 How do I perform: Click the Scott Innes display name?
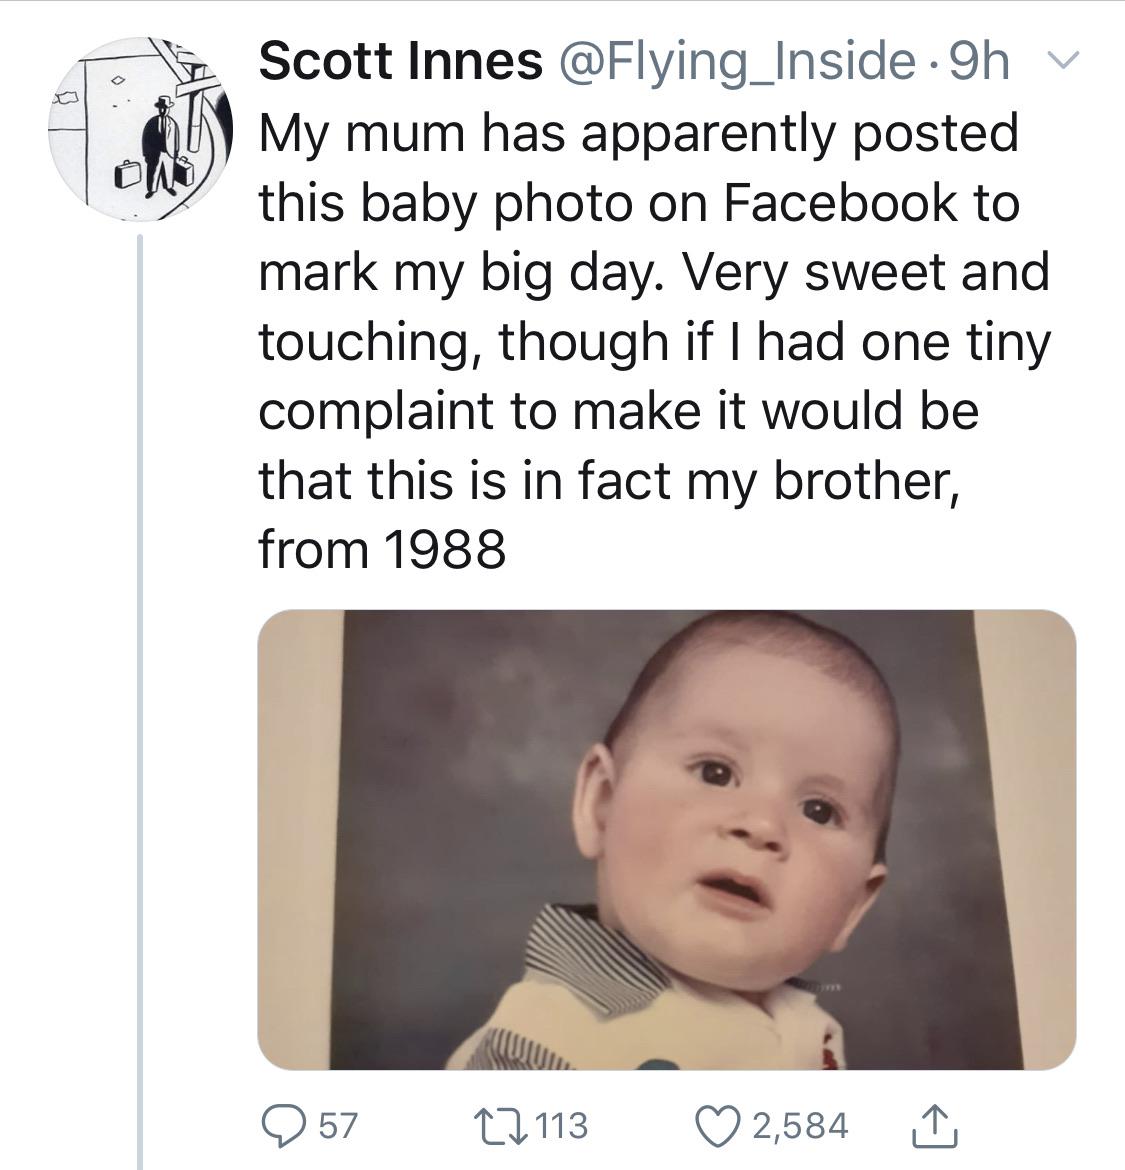400,62
